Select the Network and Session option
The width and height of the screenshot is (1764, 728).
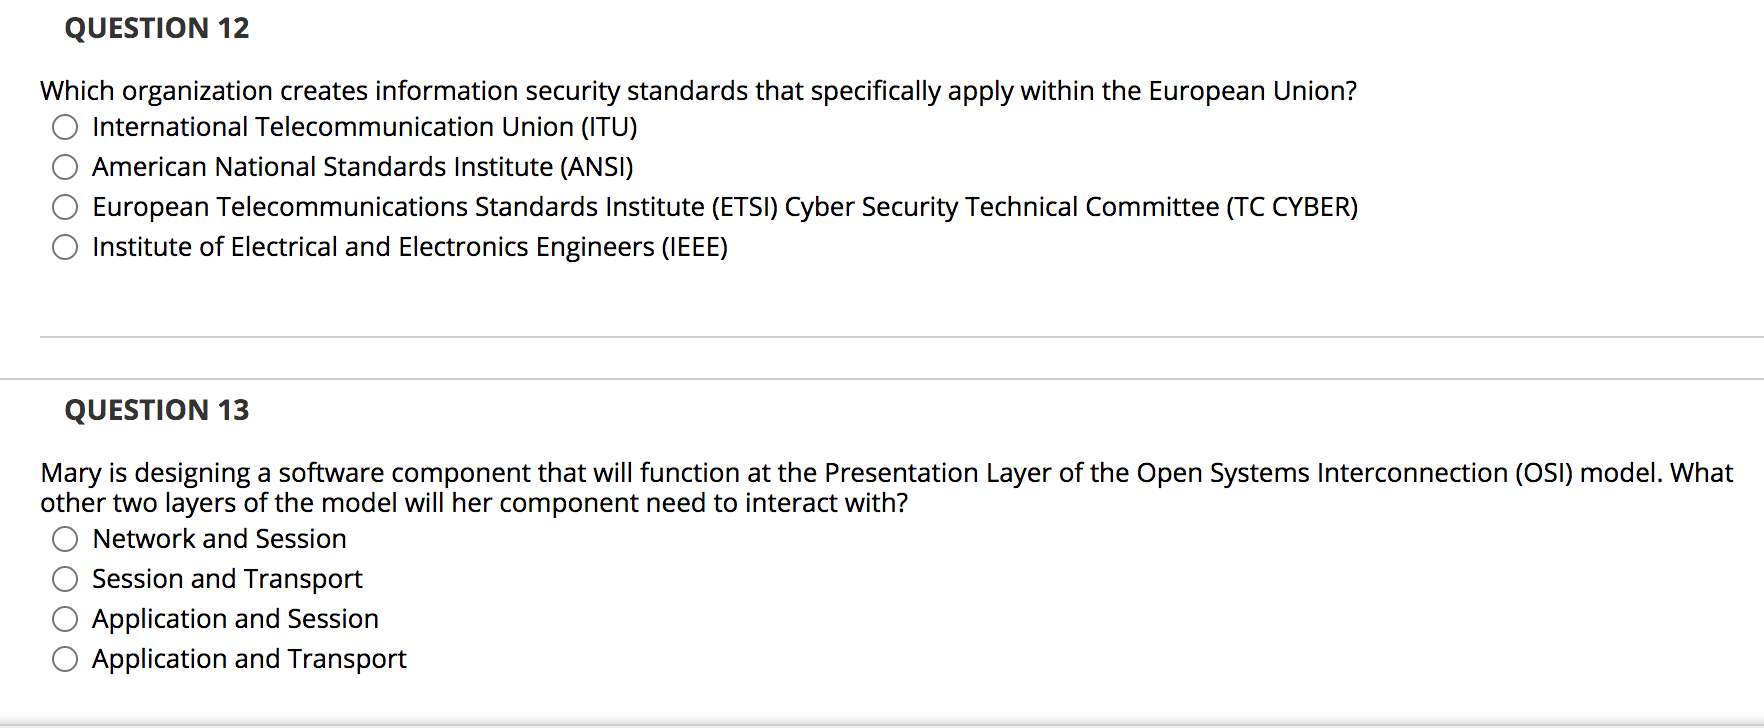pos(64,539)
